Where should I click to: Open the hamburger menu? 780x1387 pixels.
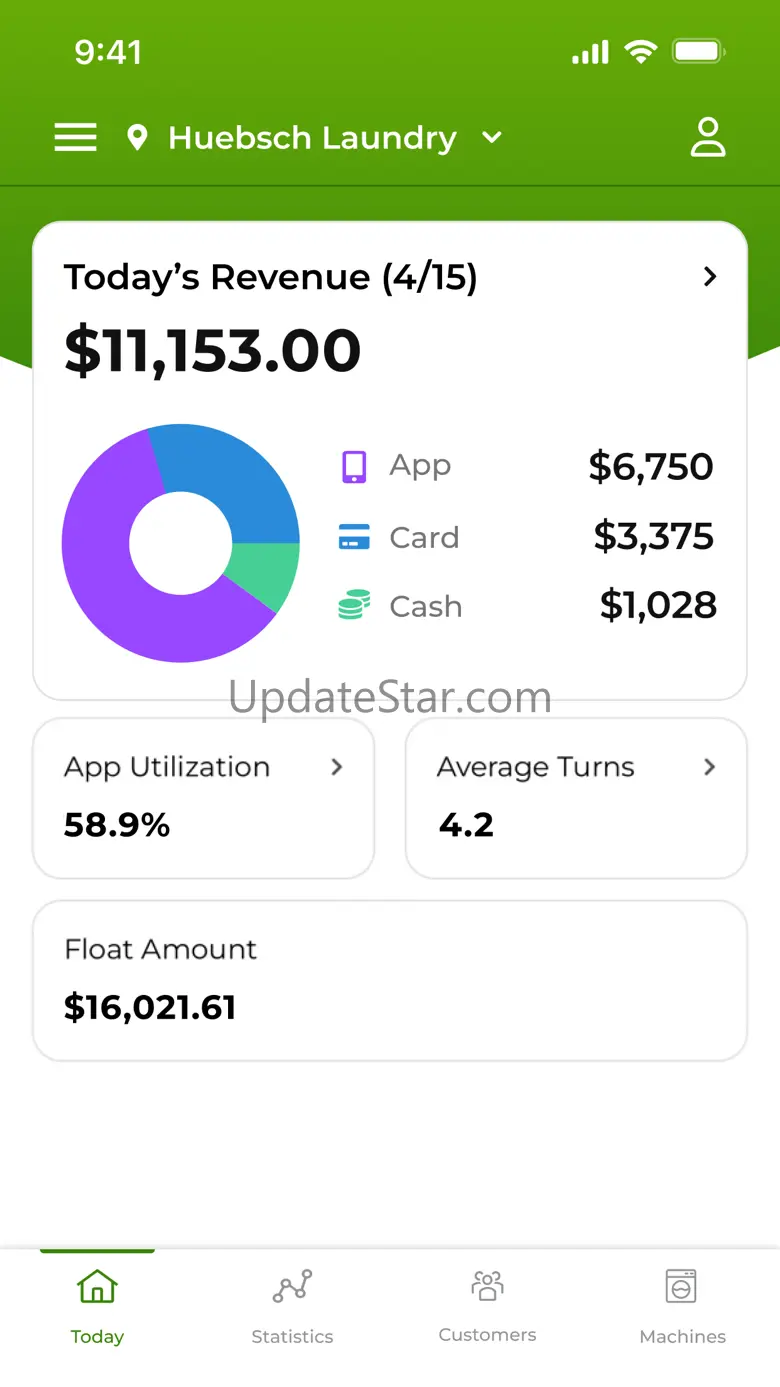(x=75, y=137)
